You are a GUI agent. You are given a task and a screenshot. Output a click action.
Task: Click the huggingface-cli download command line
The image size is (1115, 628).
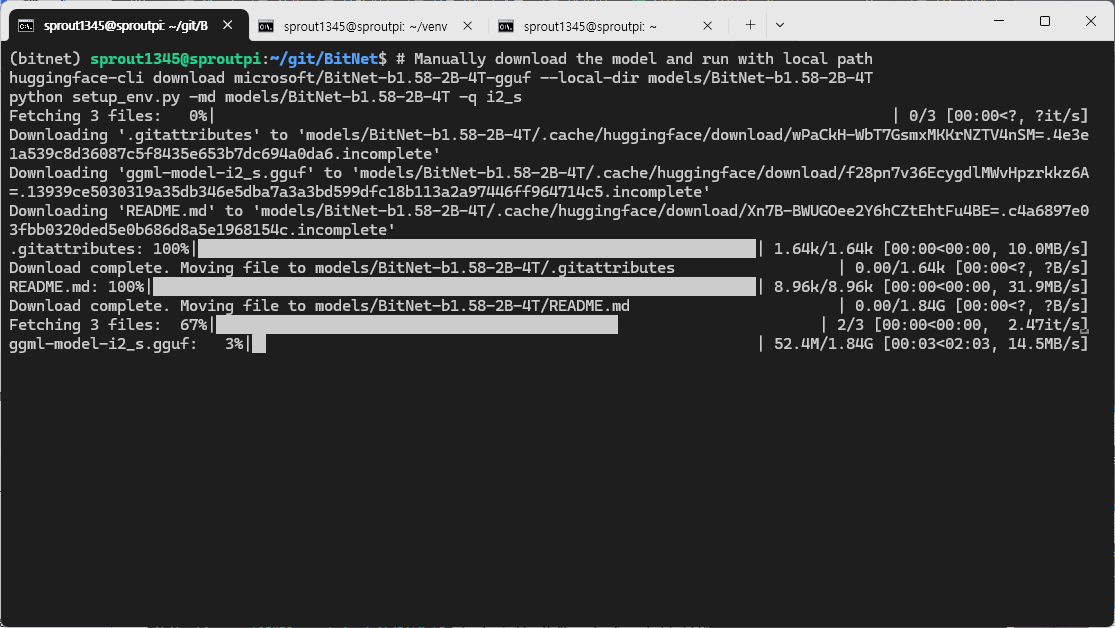point(441,78)
